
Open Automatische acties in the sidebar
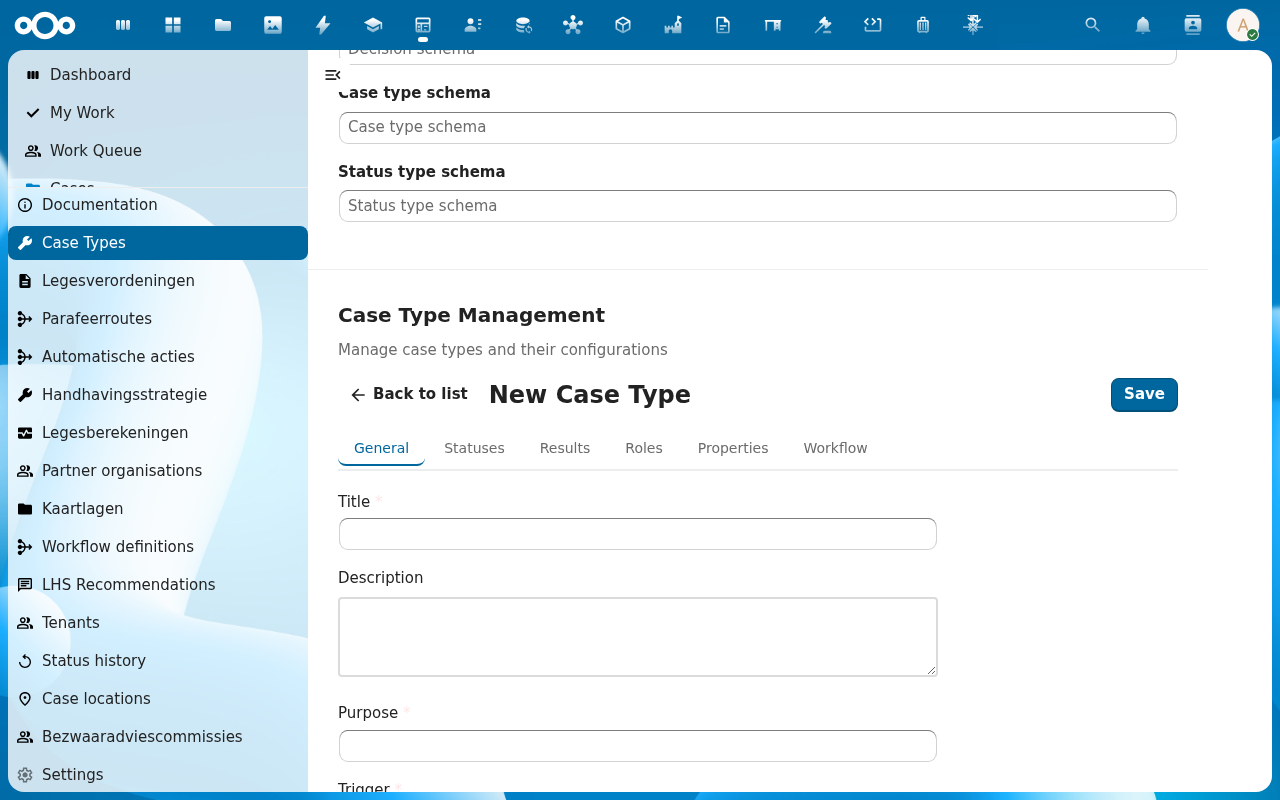158,357
